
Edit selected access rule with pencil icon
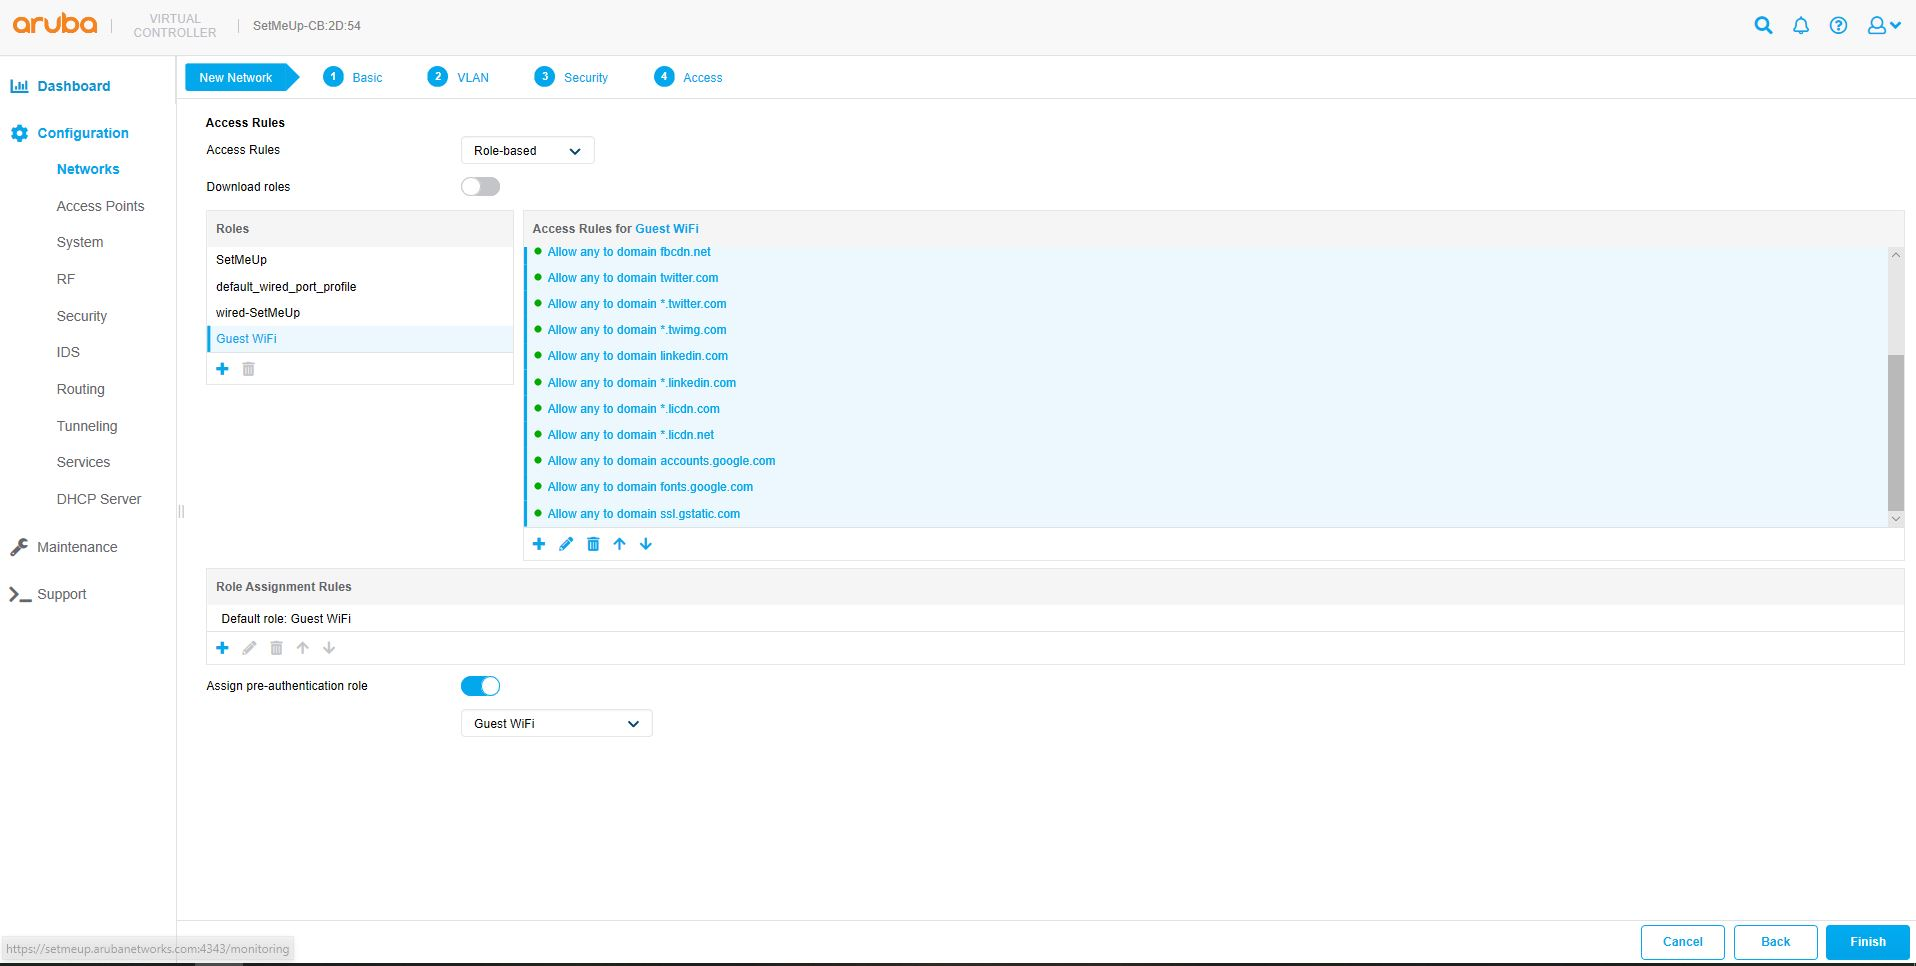pyautogui.click(x=566, y=544)
